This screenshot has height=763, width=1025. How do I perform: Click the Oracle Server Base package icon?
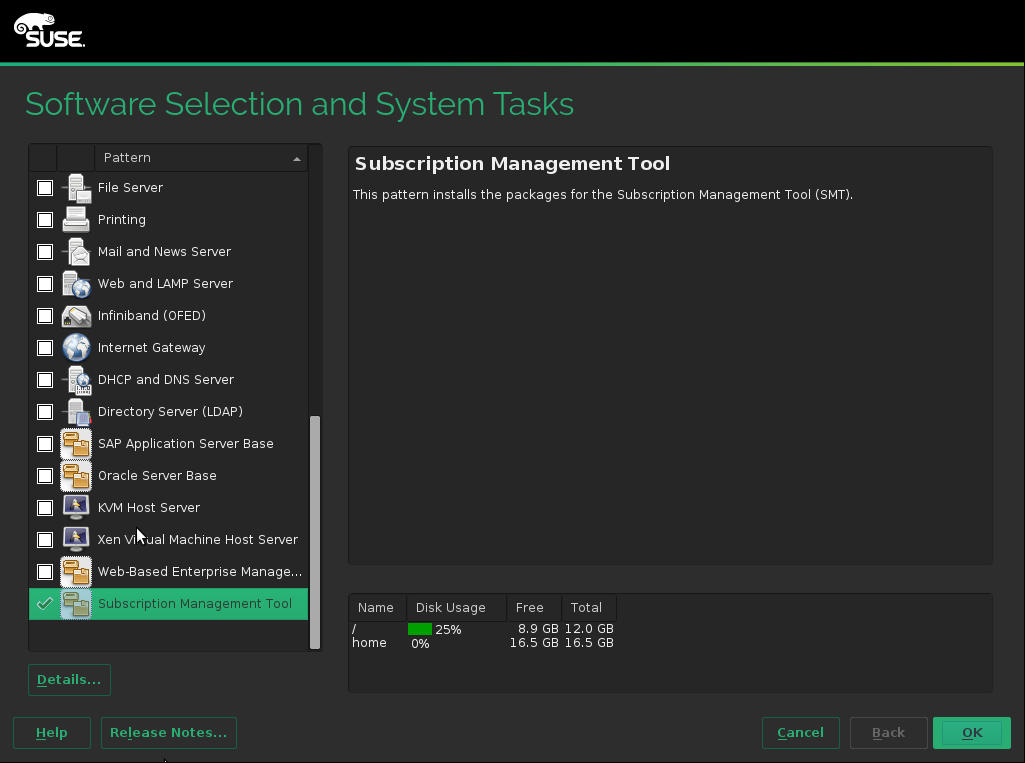pyautogui.click(x=77, y=476)
